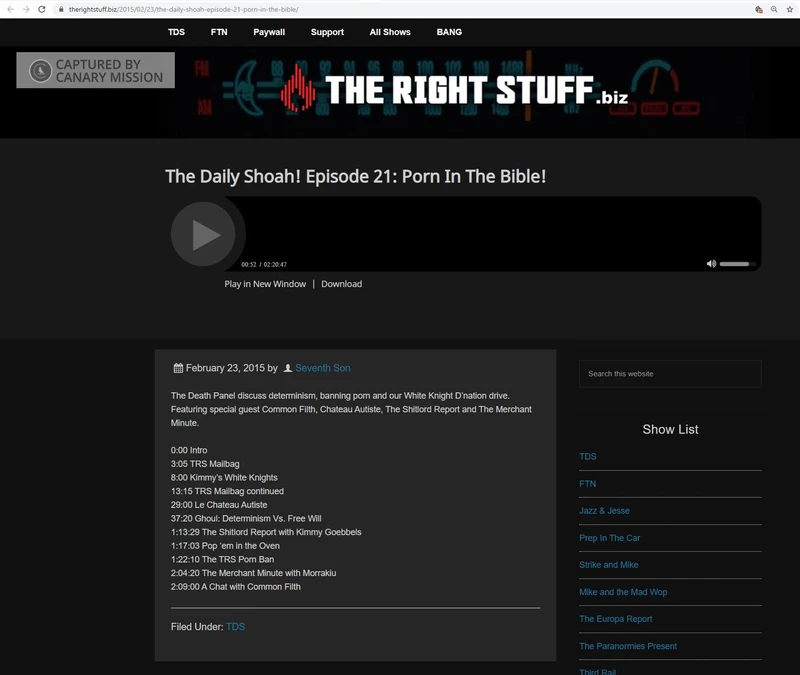Click the calendar icon beside the post date

coord(177,368)
